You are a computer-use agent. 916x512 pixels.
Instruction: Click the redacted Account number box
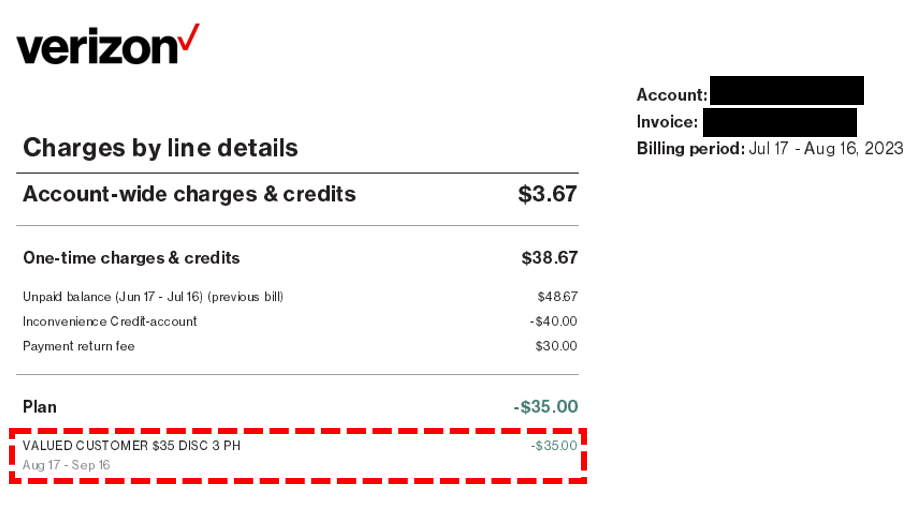pos(787,91)
